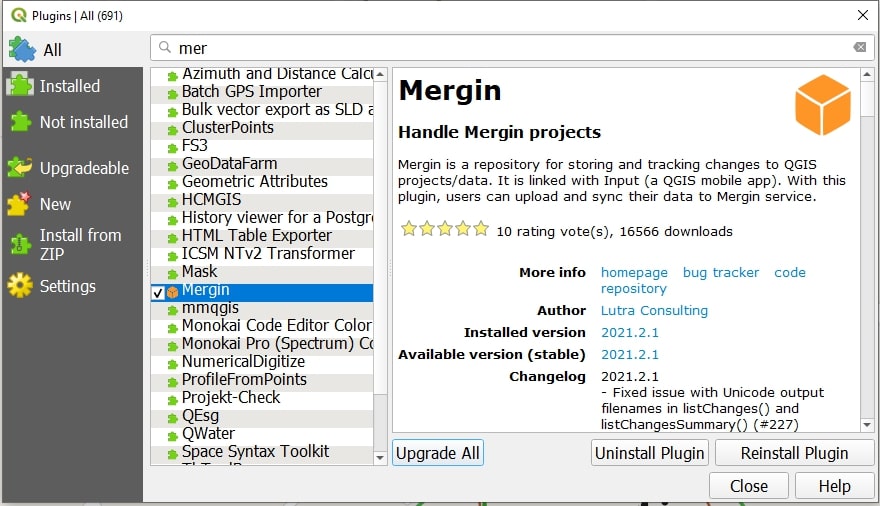Image resolution: width=880 pixels, height=506 pixels.
Task: Click the Not installed puzzle icon
Action: [20, 122]
